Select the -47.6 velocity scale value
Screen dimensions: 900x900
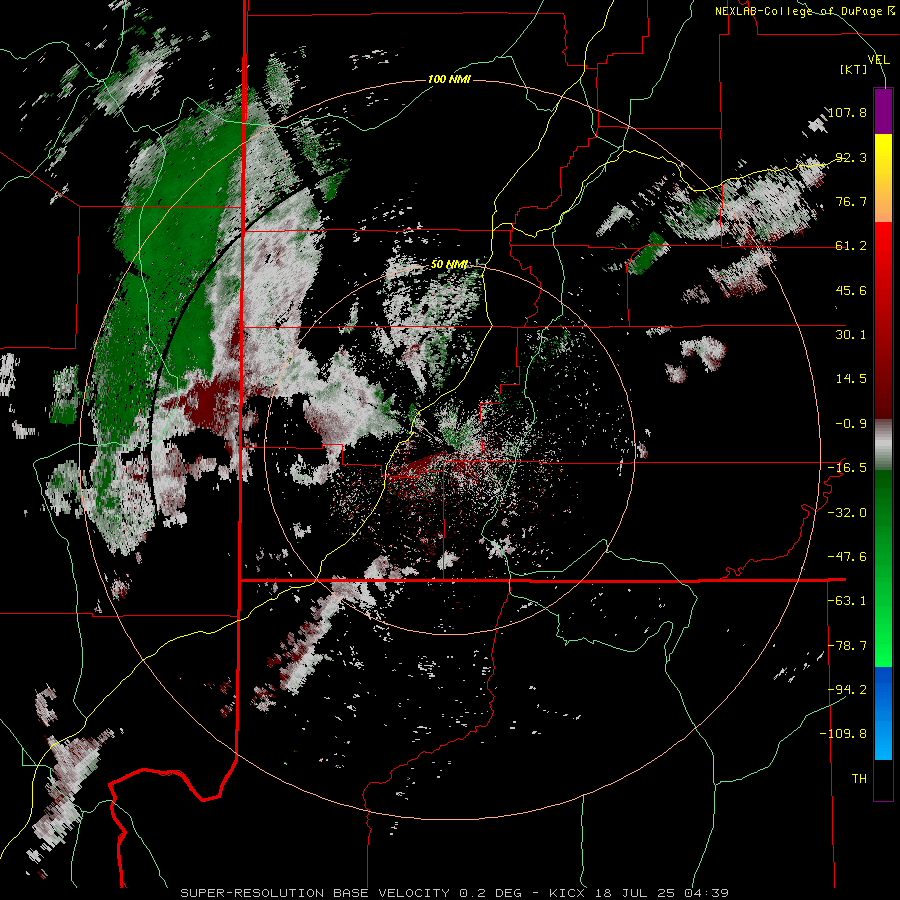click(x=848, y=557)
